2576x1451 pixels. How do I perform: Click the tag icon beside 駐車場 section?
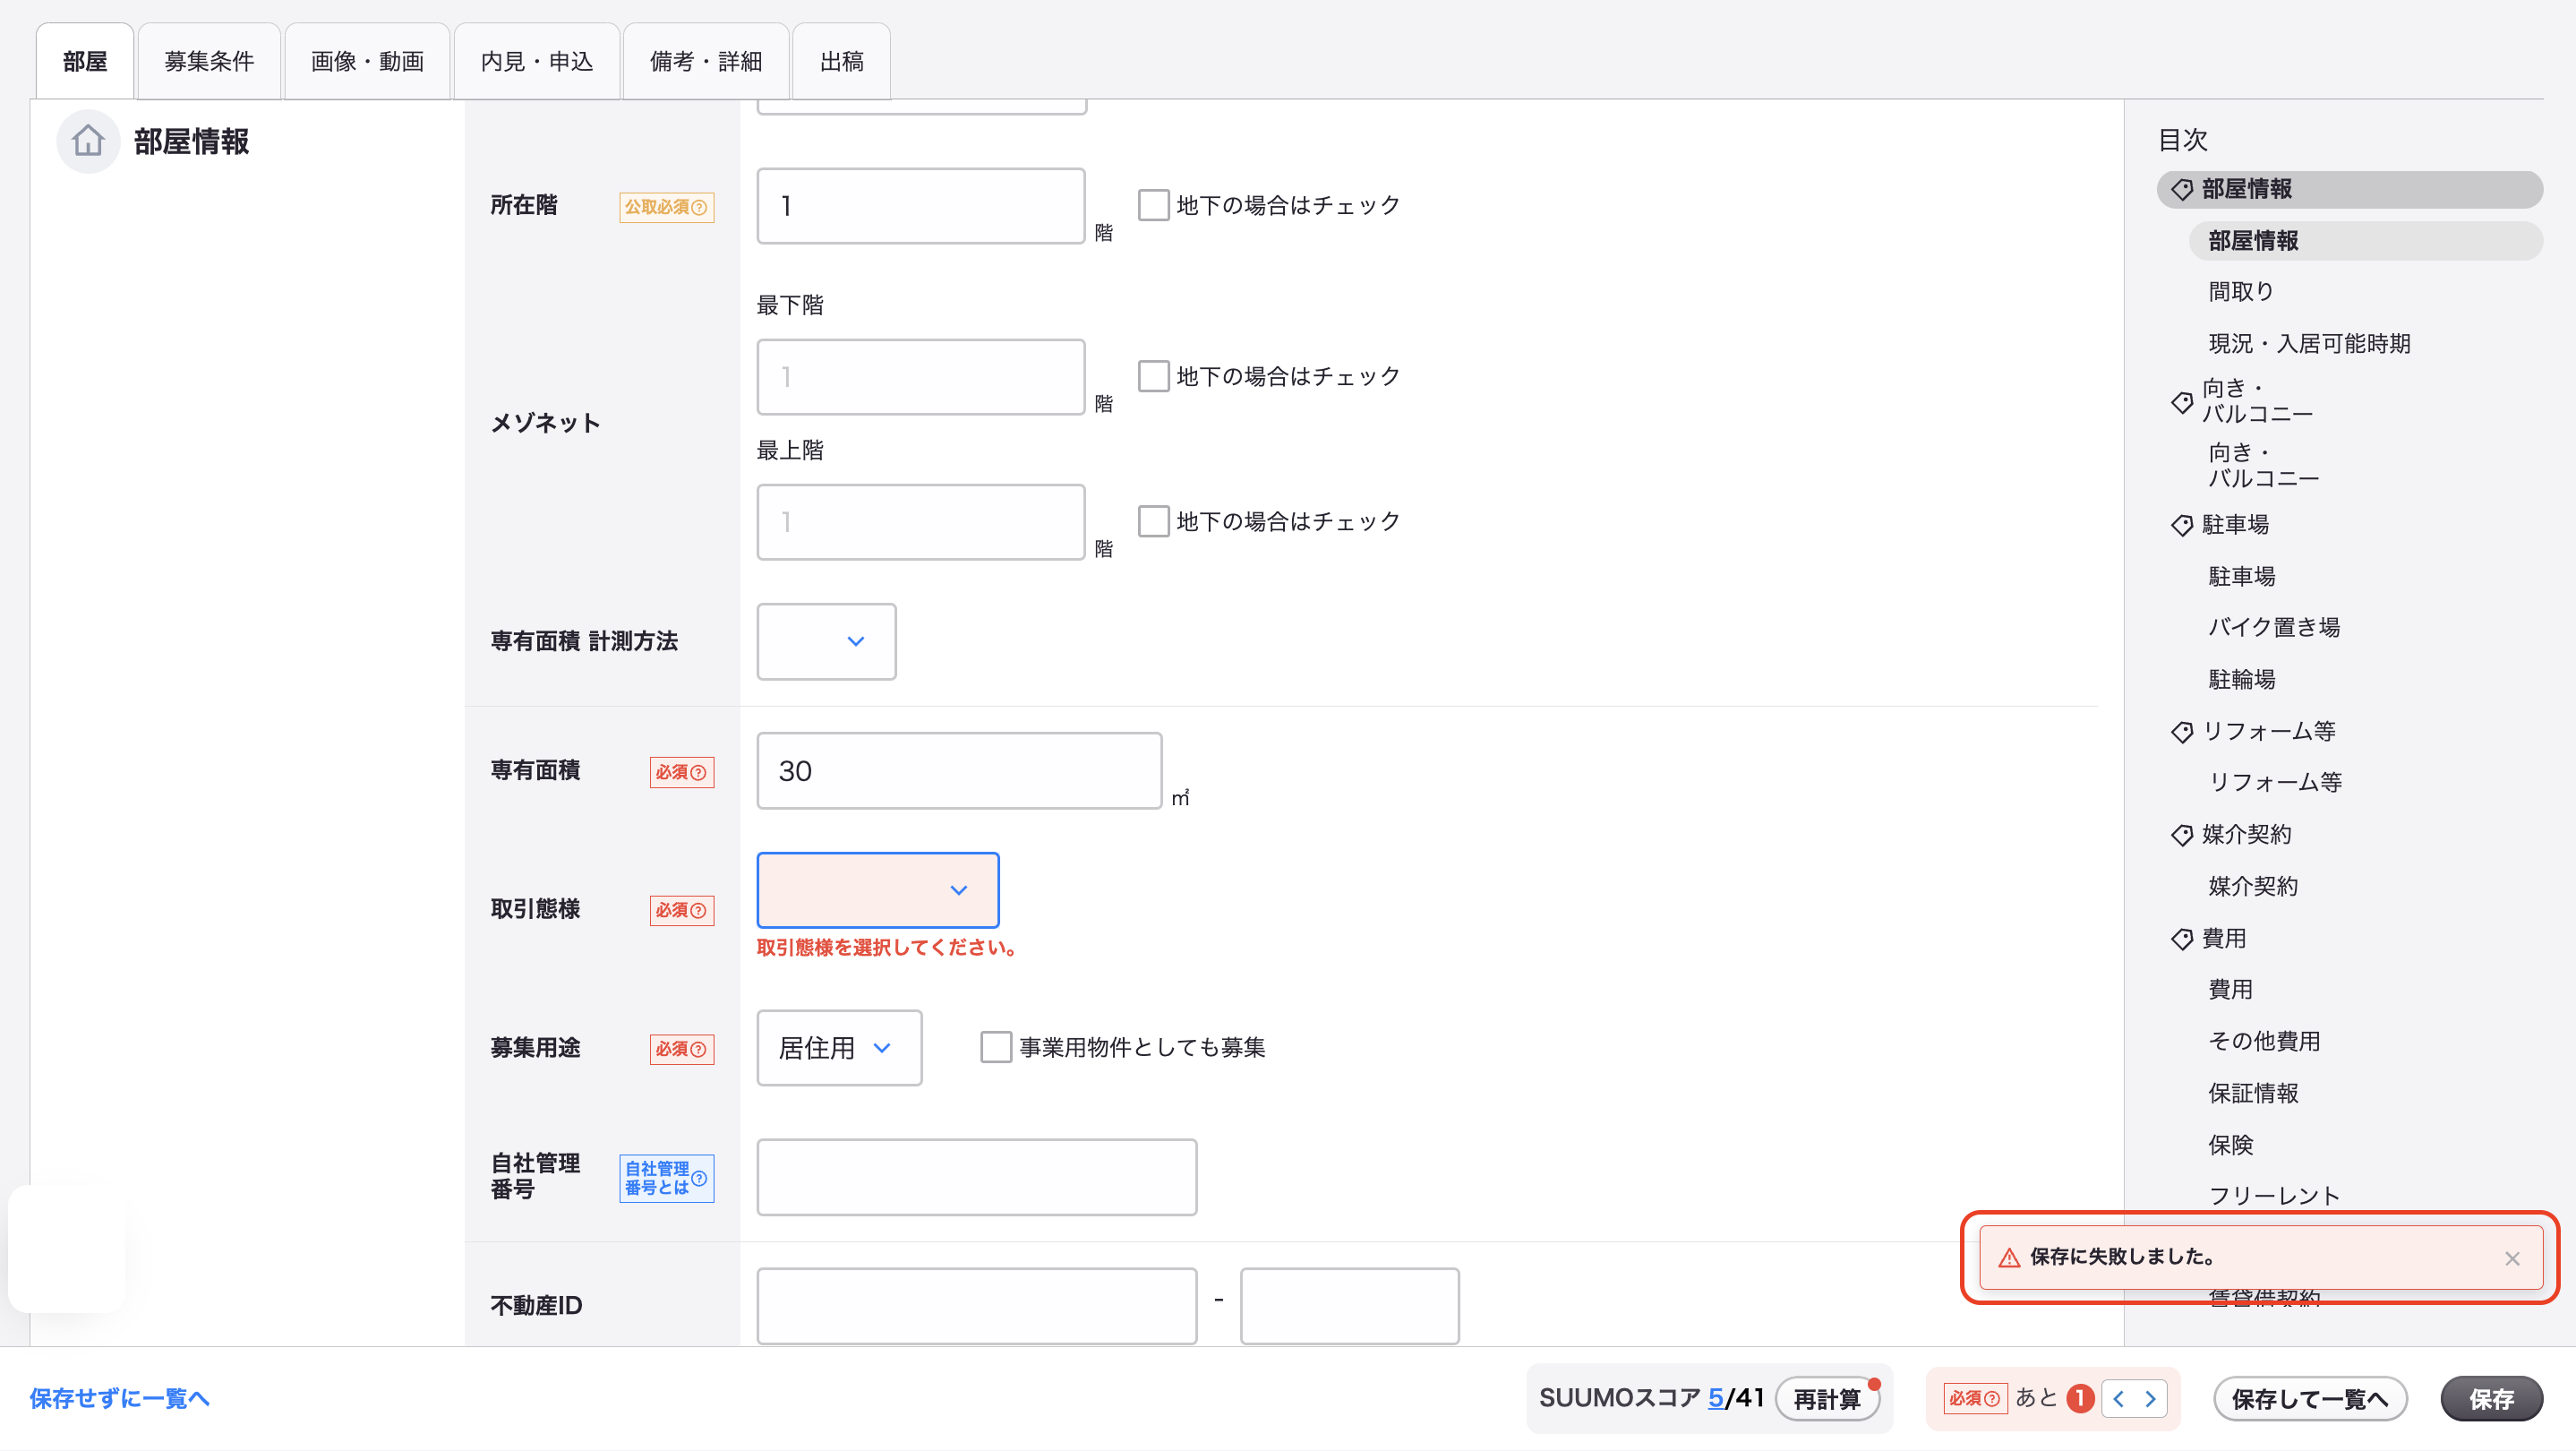click(2181, 525)
